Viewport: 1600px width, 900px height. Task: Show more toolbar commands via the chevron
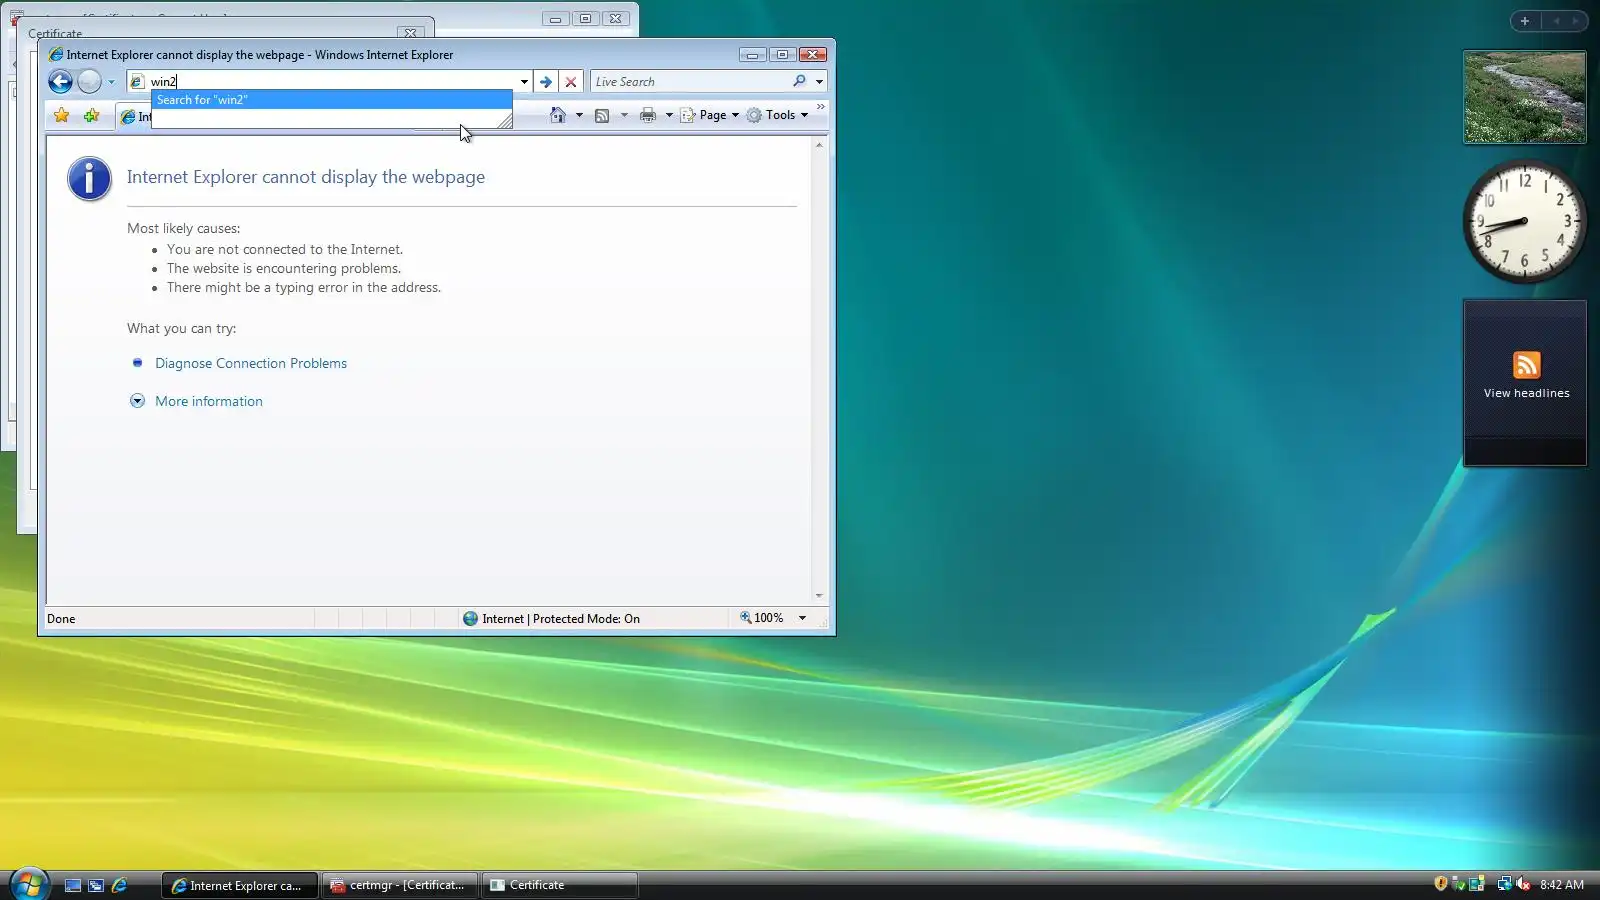[821, 106]
